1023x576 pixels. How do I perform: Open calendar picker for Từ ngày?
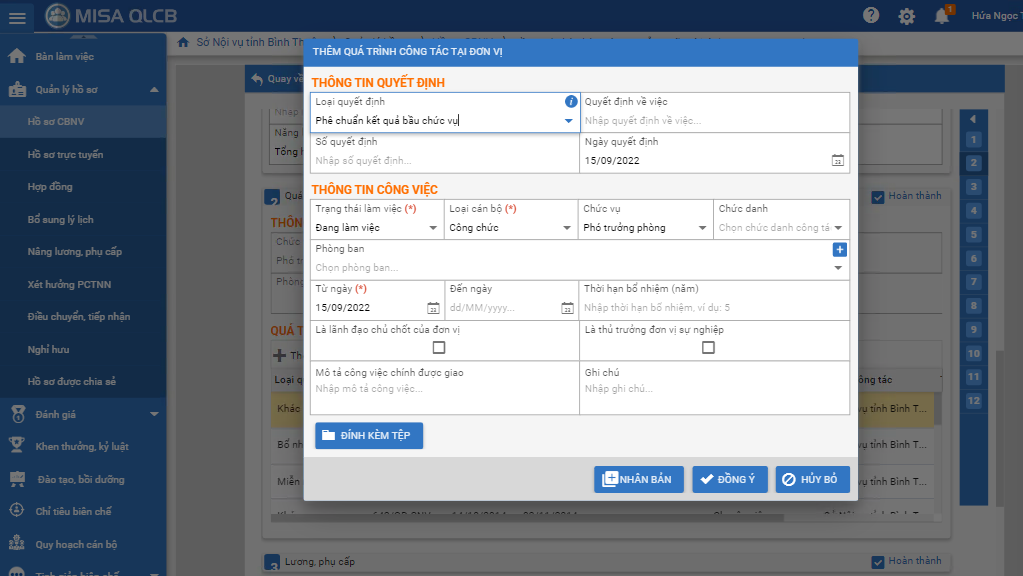433,308
